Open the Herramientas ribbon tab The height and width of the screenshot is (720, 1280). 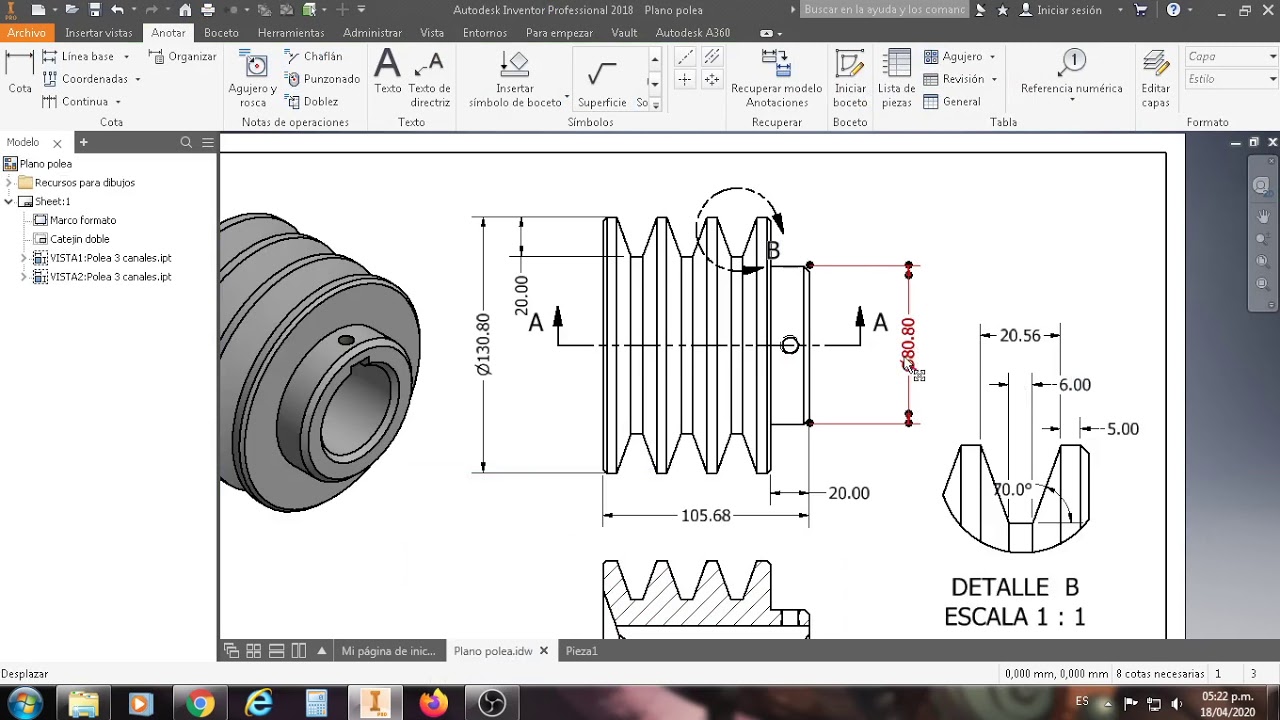click(x=291, y=33)
